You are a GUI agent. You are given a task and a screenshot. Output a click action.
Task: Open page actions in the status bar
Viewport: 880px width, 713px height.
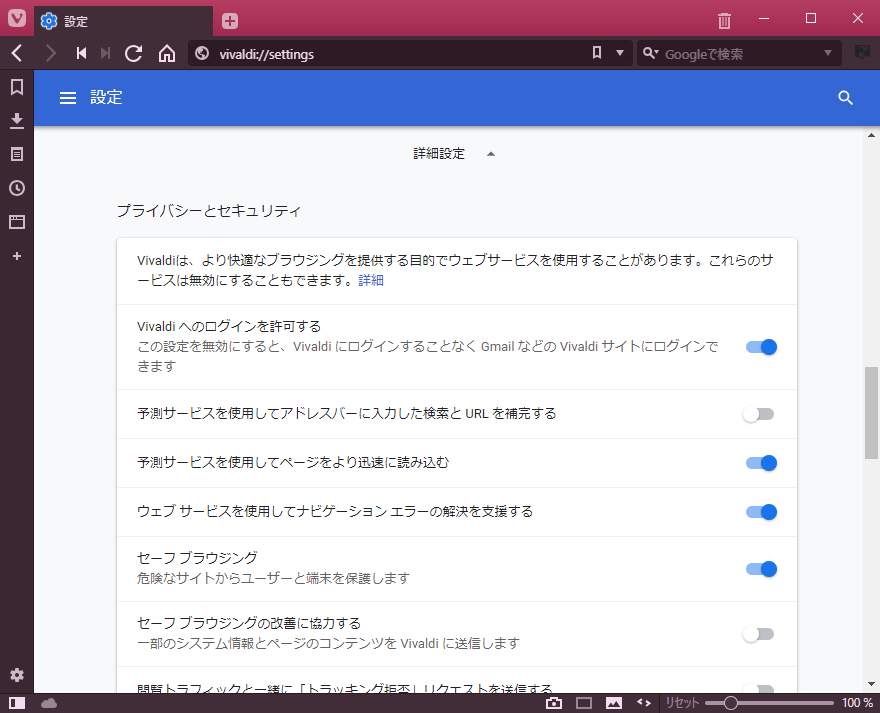pyautogui.click(x=644, y=702)
